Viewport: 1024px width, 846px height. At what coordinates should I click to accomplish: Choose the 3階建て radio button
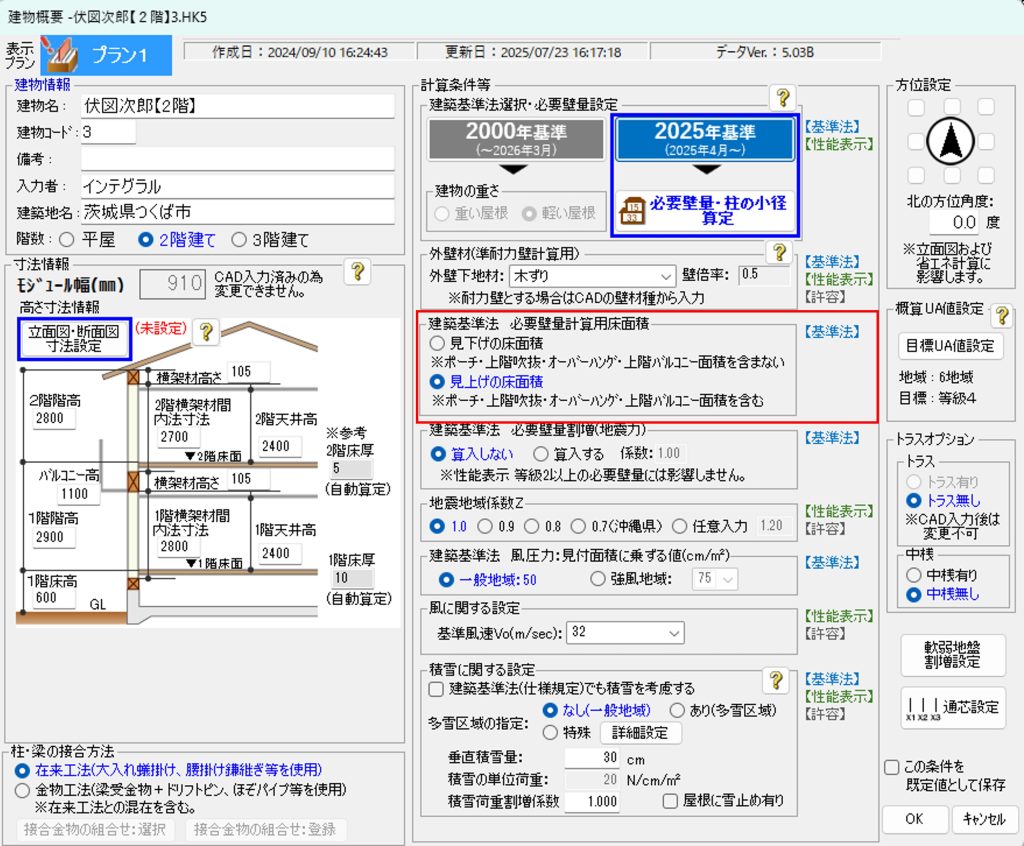tap(239, 240)
